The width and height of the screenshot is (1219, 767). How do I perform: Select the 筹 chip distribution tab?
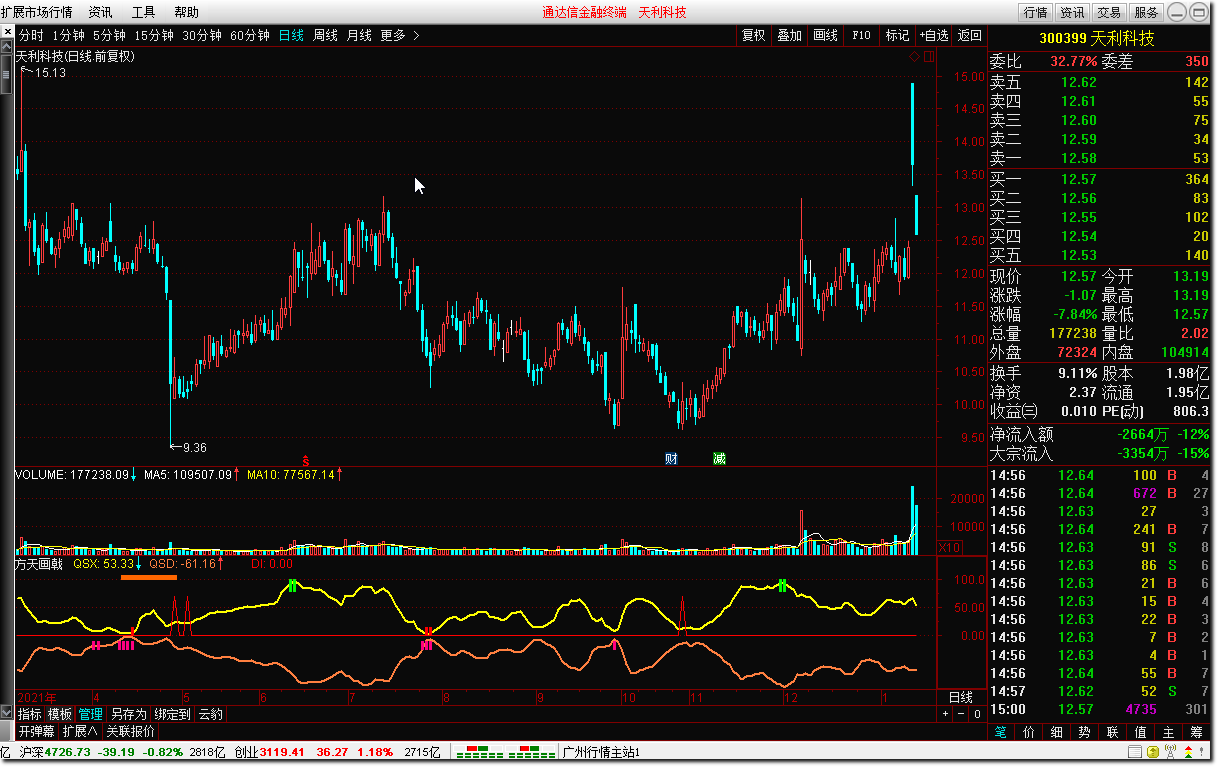tap(1197, 732)
